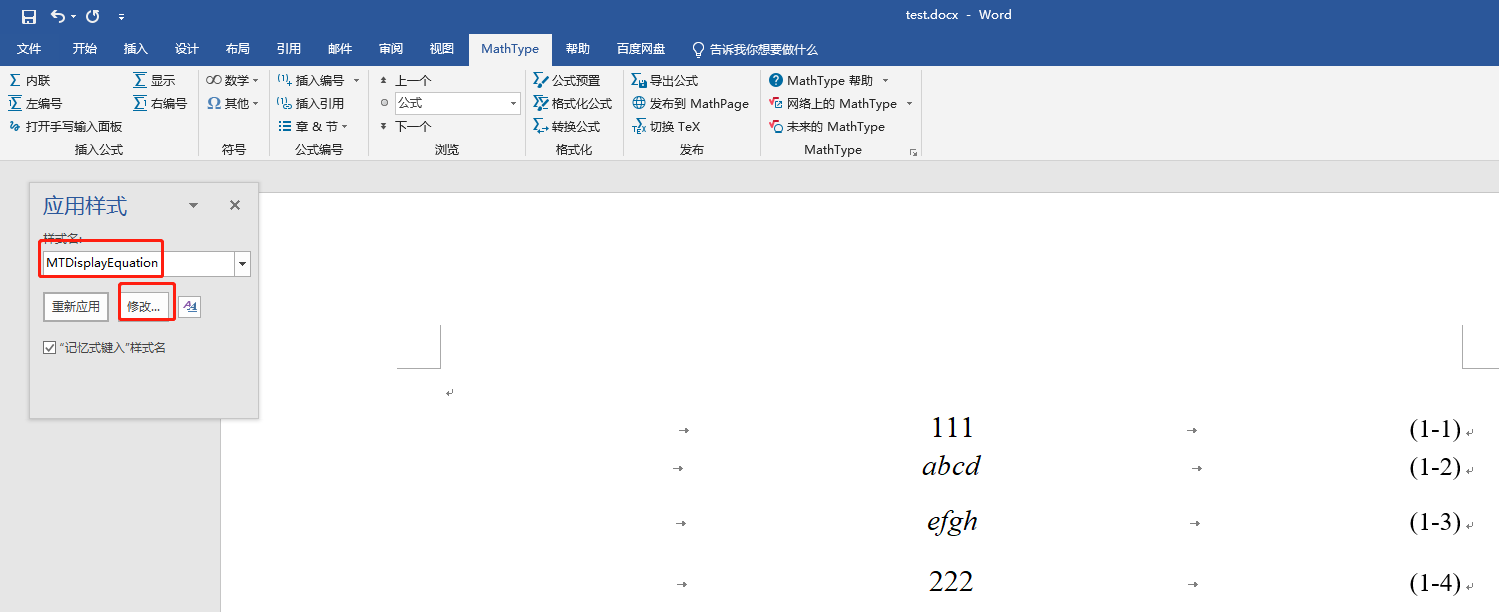Screen dimensions: 1499x612
Task: Click equation number (1-2)
Action: (x=1435, y=467)
